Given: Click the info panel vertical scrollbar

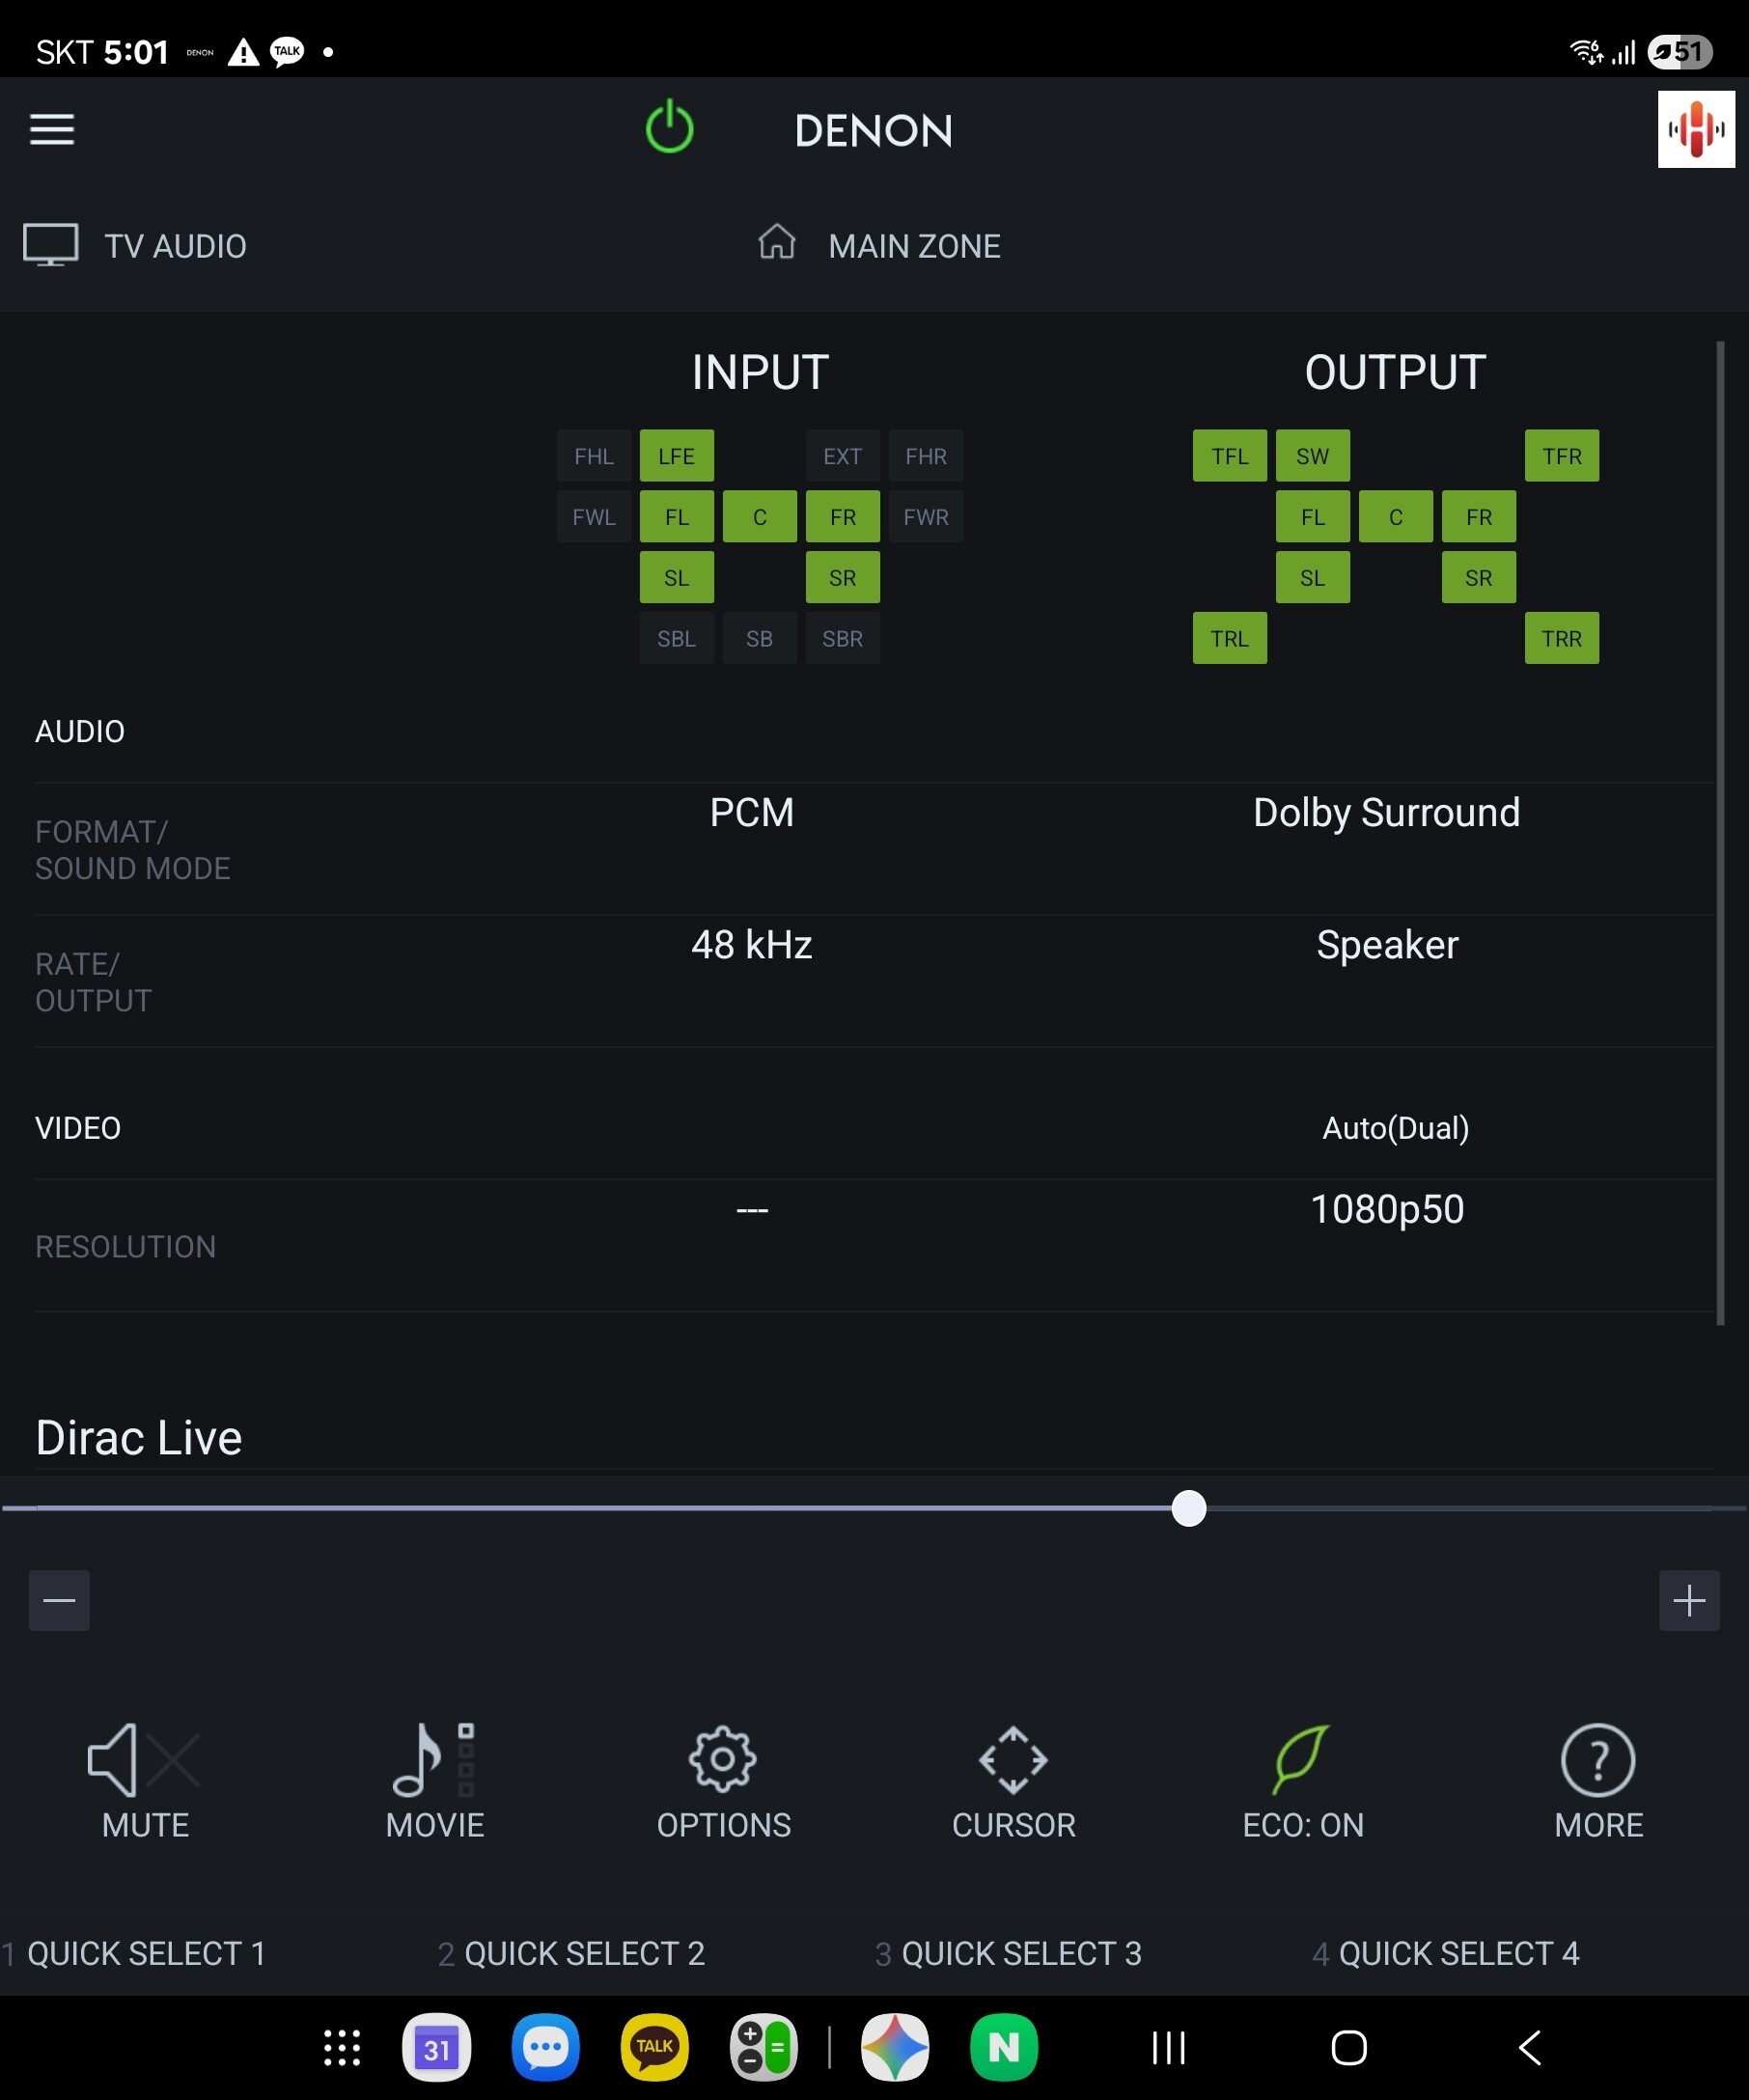Looking at the screenshot, I should 1720,834.
